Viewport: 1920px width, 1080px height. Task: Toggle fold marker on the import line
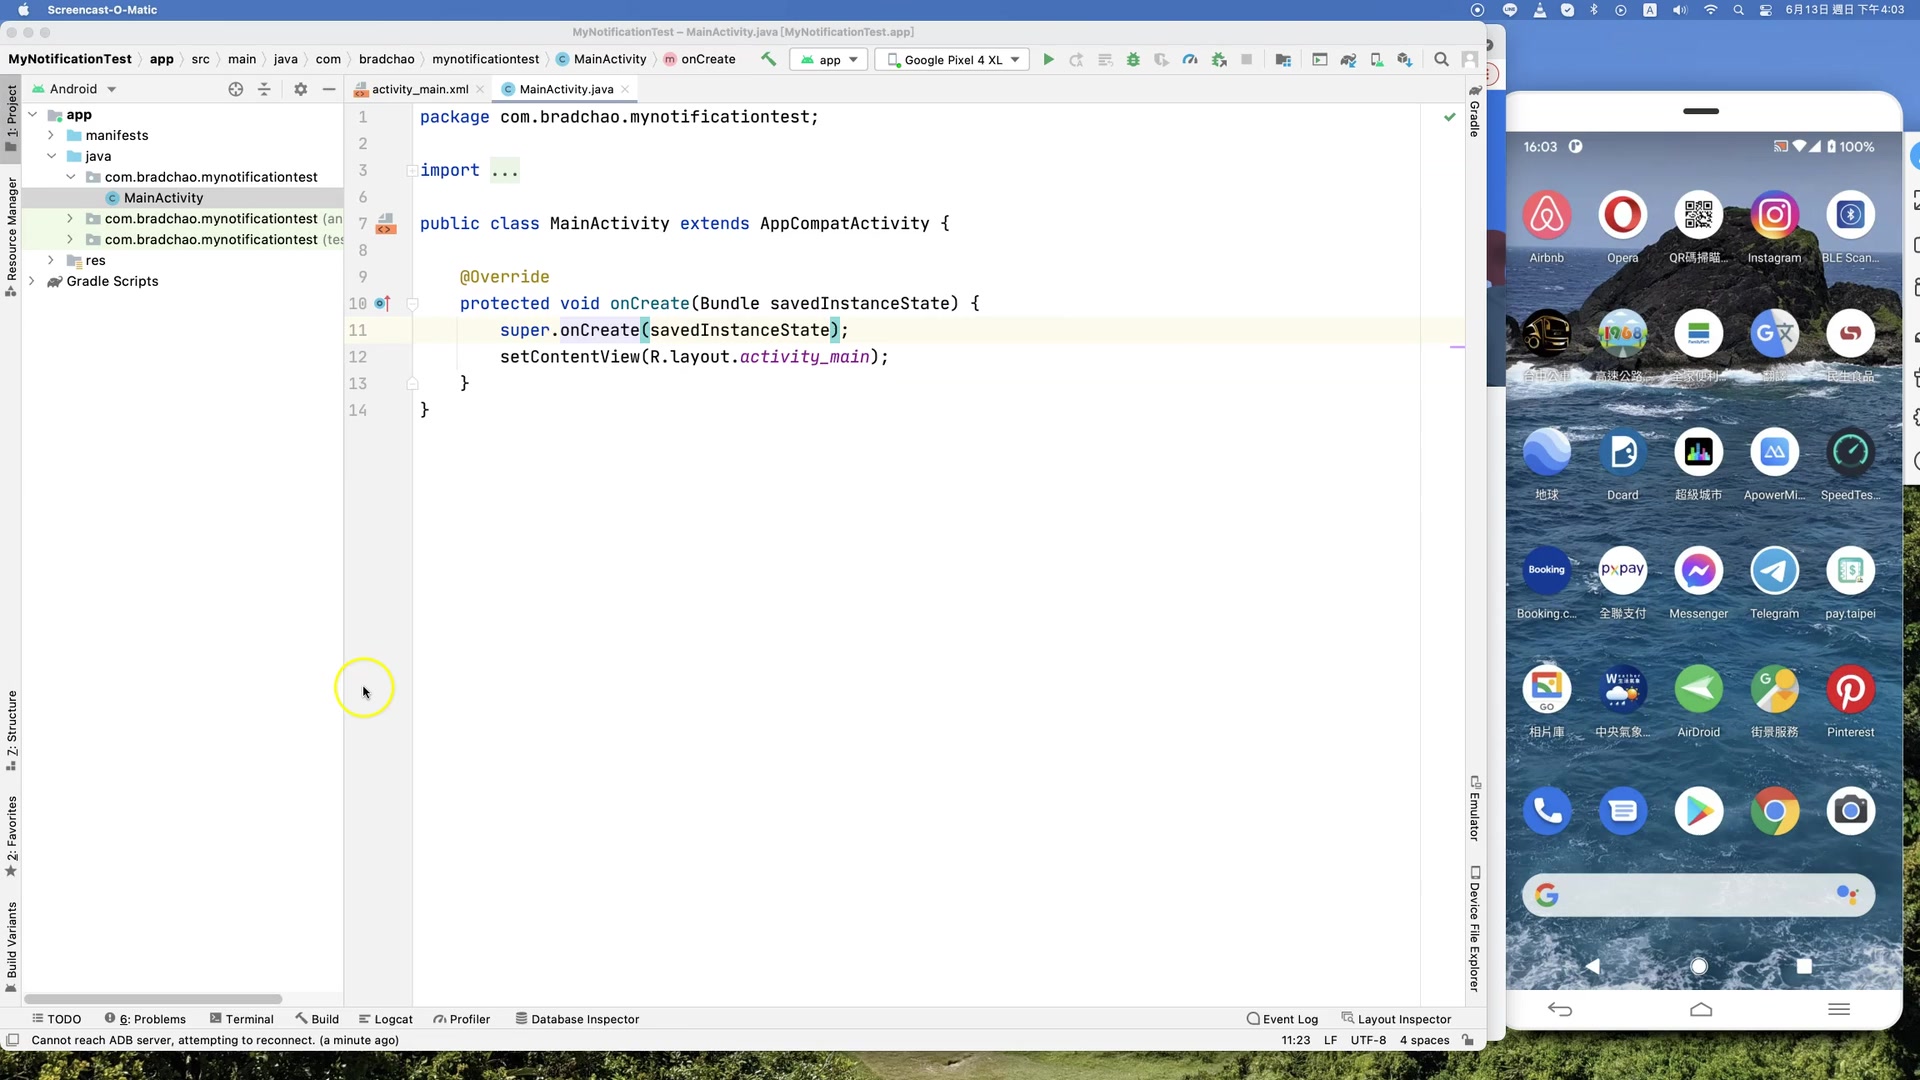[412, 171]
